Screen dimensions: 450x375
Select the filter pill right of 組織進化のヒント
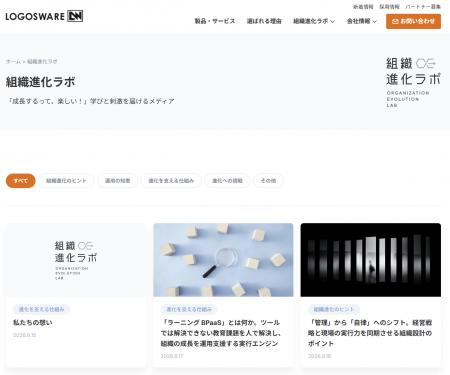pos(117,181)
